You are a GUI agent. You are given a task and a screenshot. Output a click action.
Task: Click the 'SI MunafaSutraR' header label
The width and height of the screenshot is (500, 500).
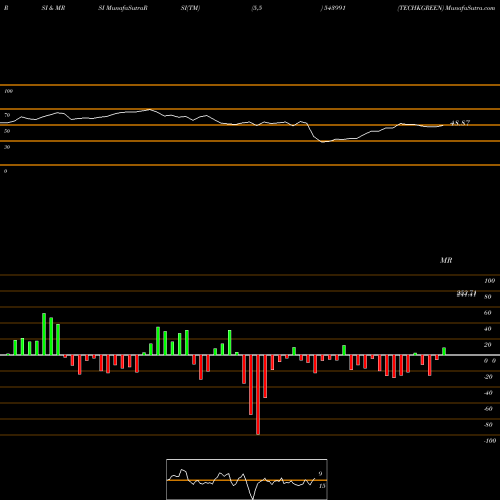[123, 8]
